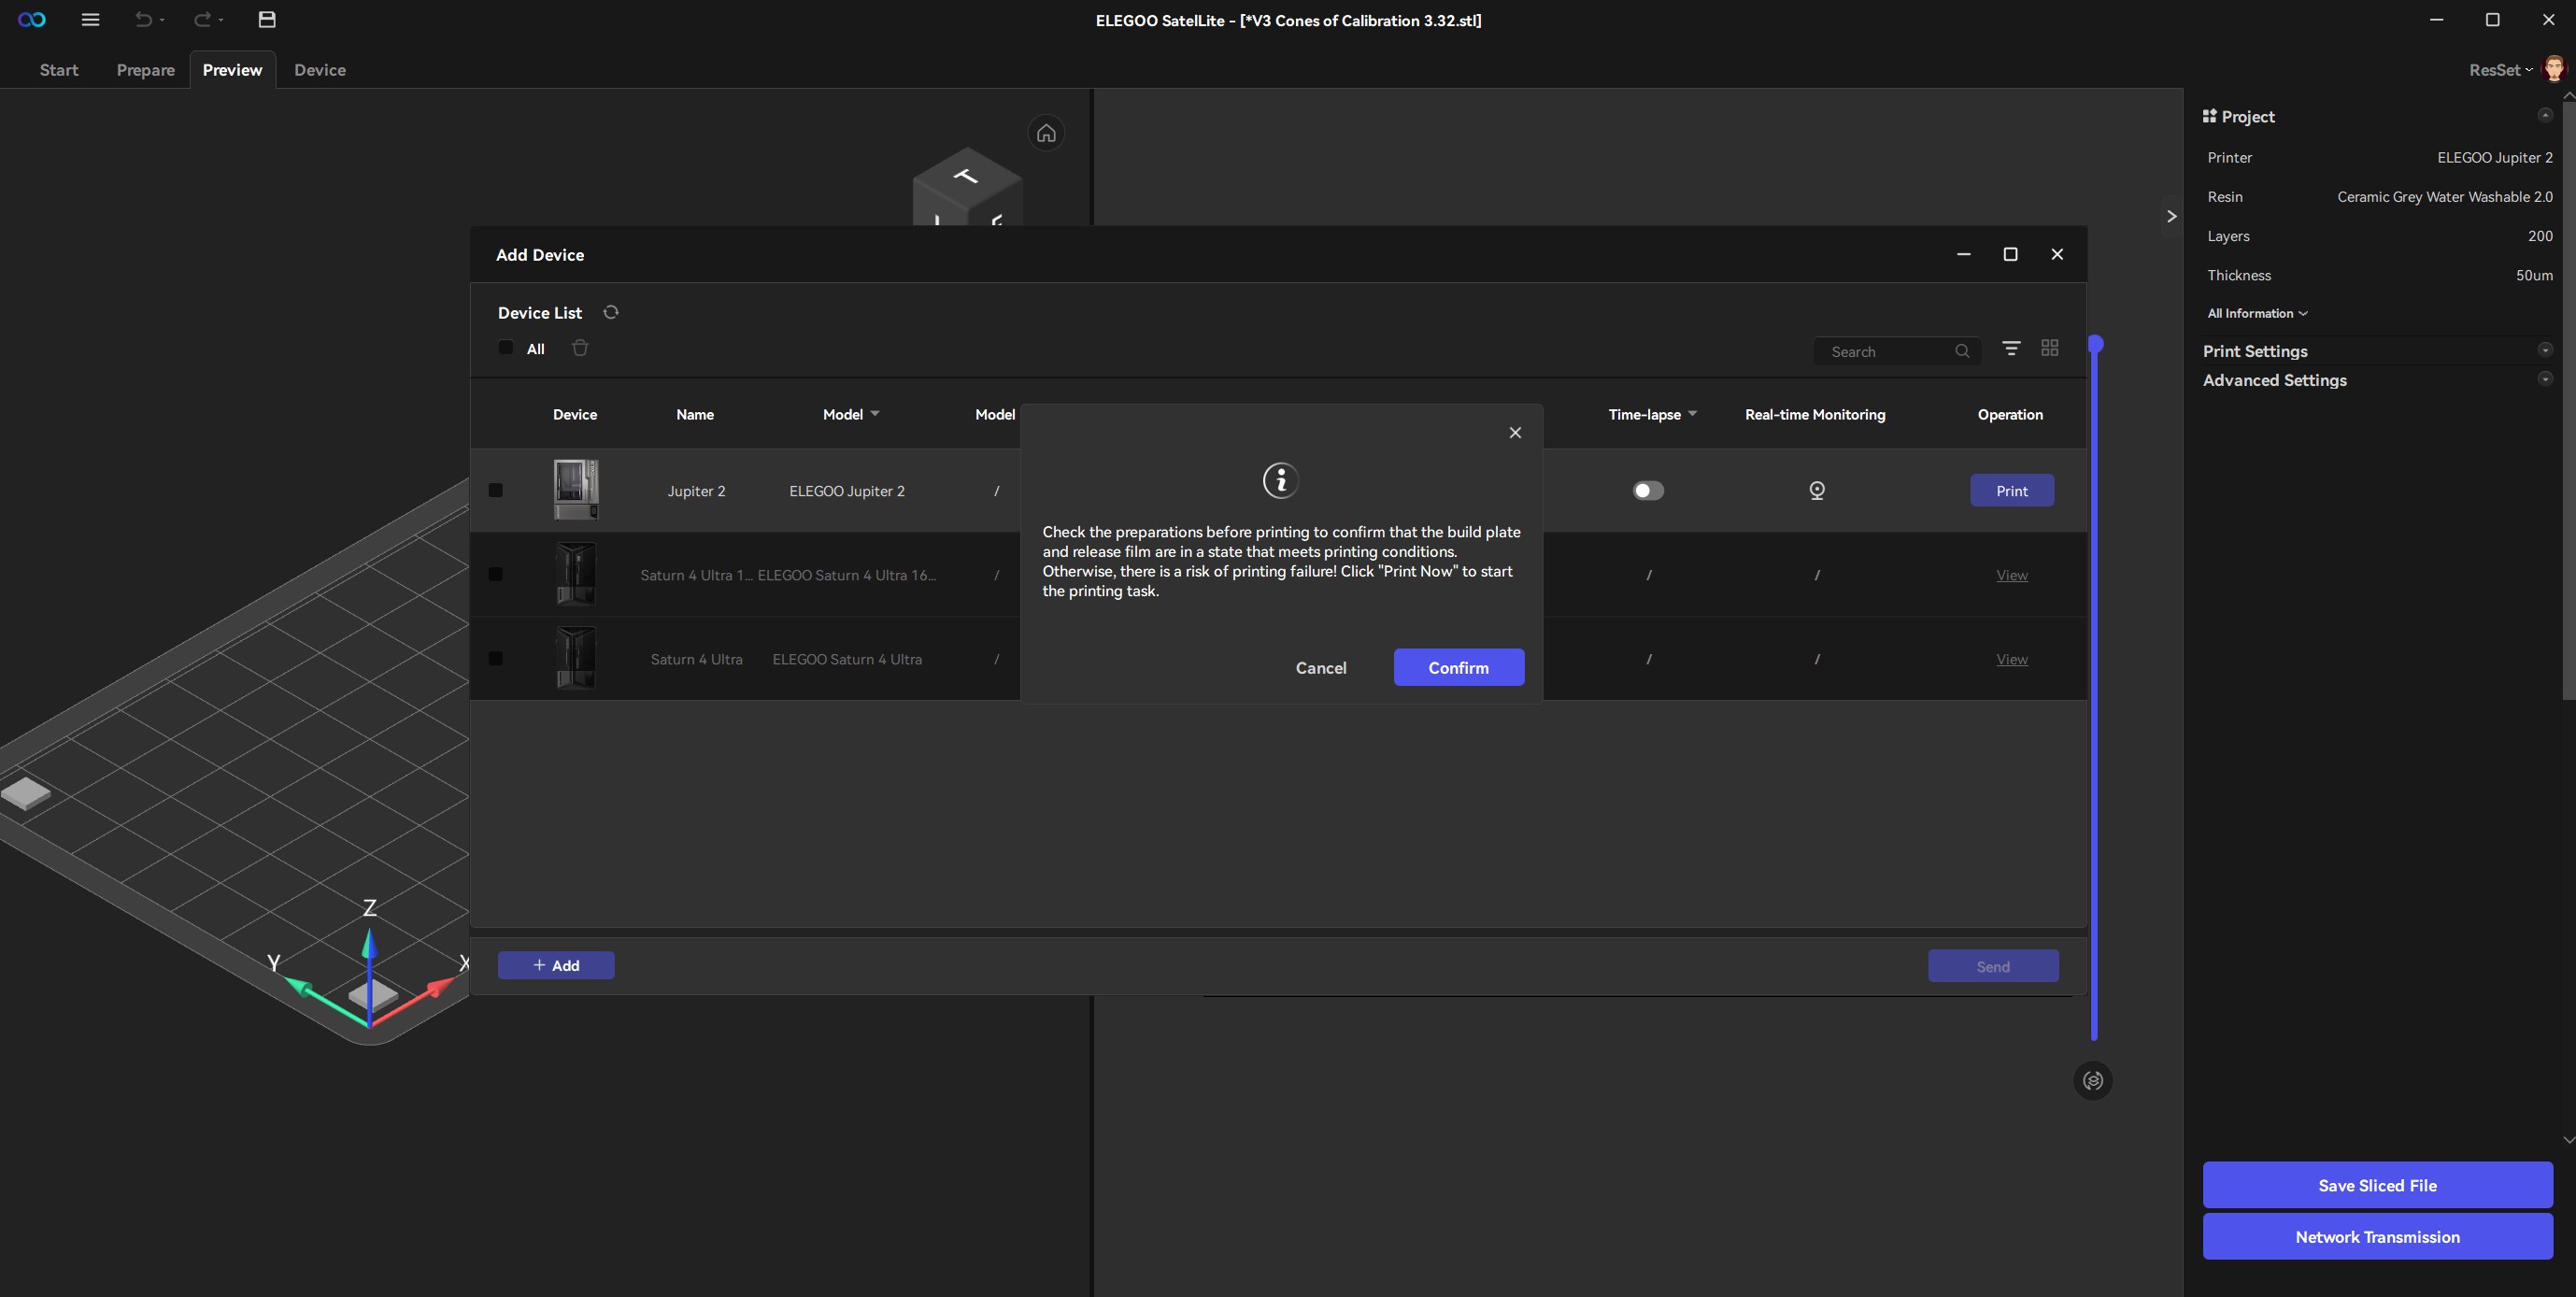Click the view orientation cube
The width and height of the screenshot is (2576, 1297).
click(x=966, y=187)
